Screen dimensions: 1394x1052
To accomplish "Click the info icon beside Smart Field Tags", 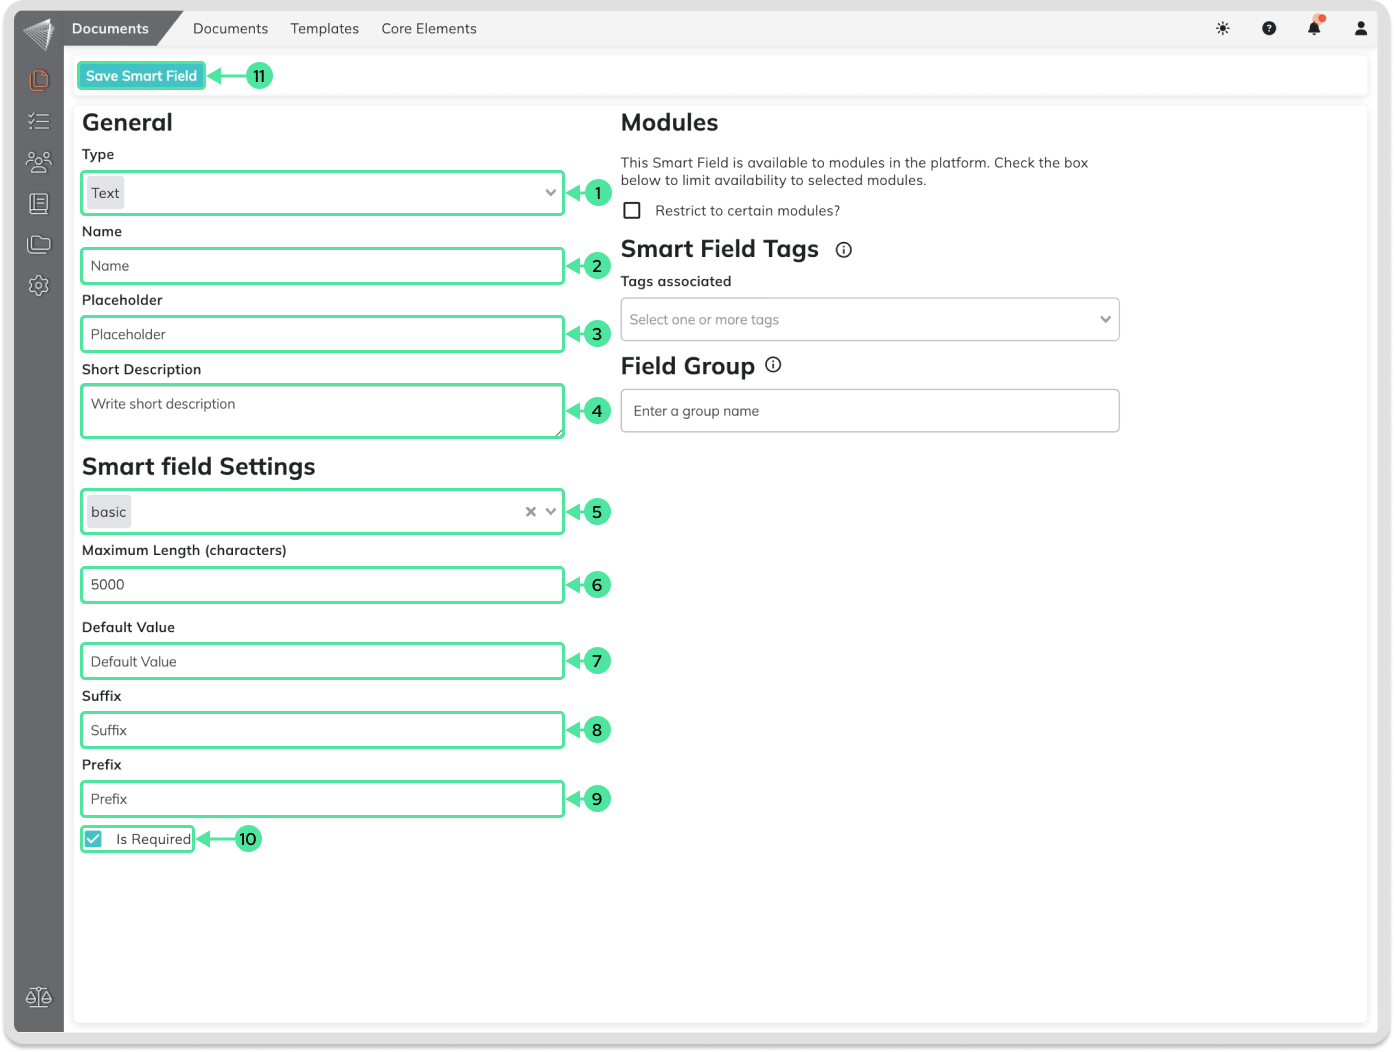I will point(843,250).
